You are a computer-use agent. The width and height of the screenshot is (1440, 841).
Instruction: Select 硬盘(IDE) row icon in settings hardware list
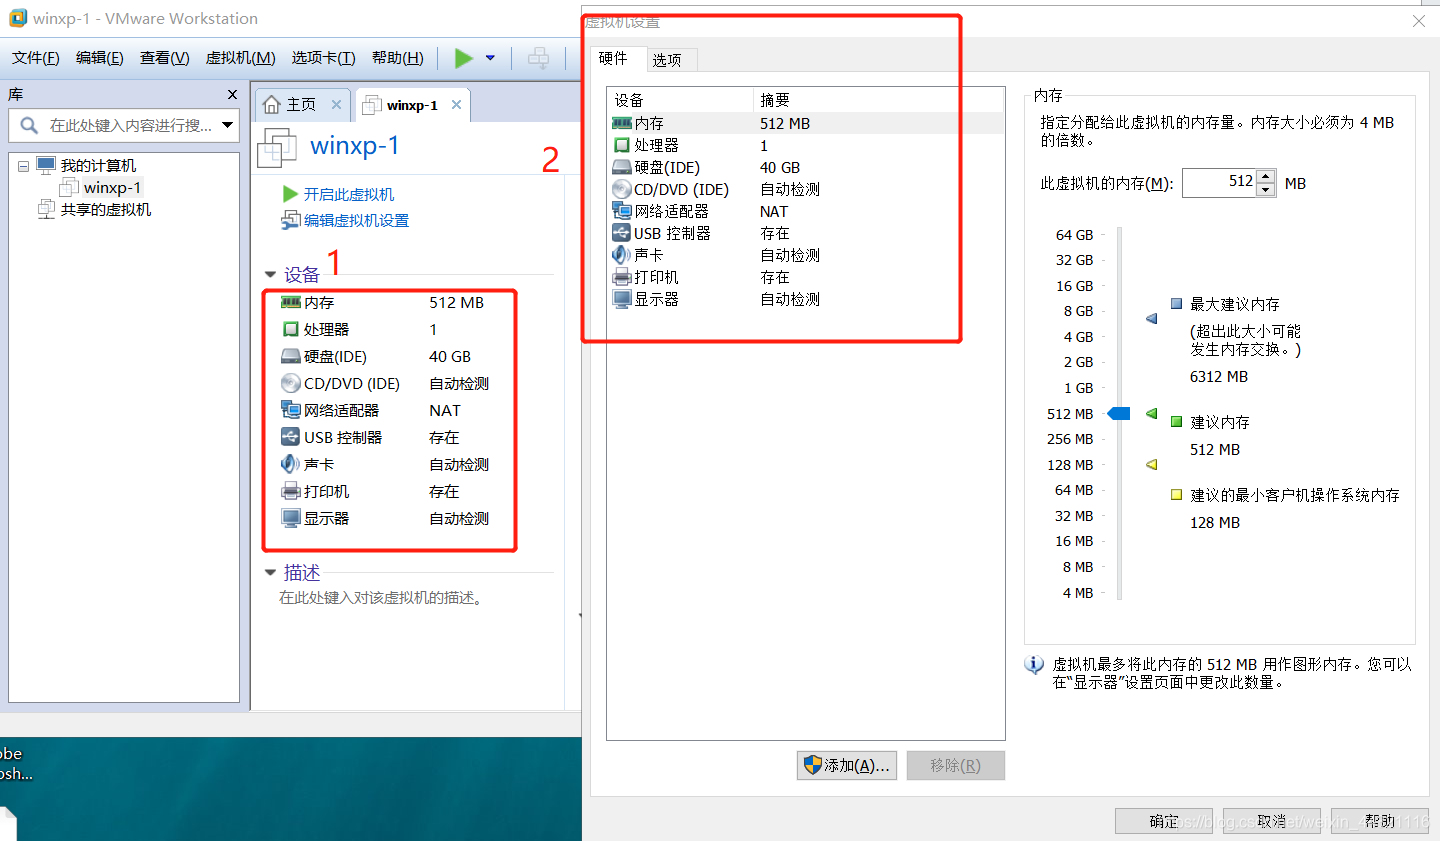(622, 167)
